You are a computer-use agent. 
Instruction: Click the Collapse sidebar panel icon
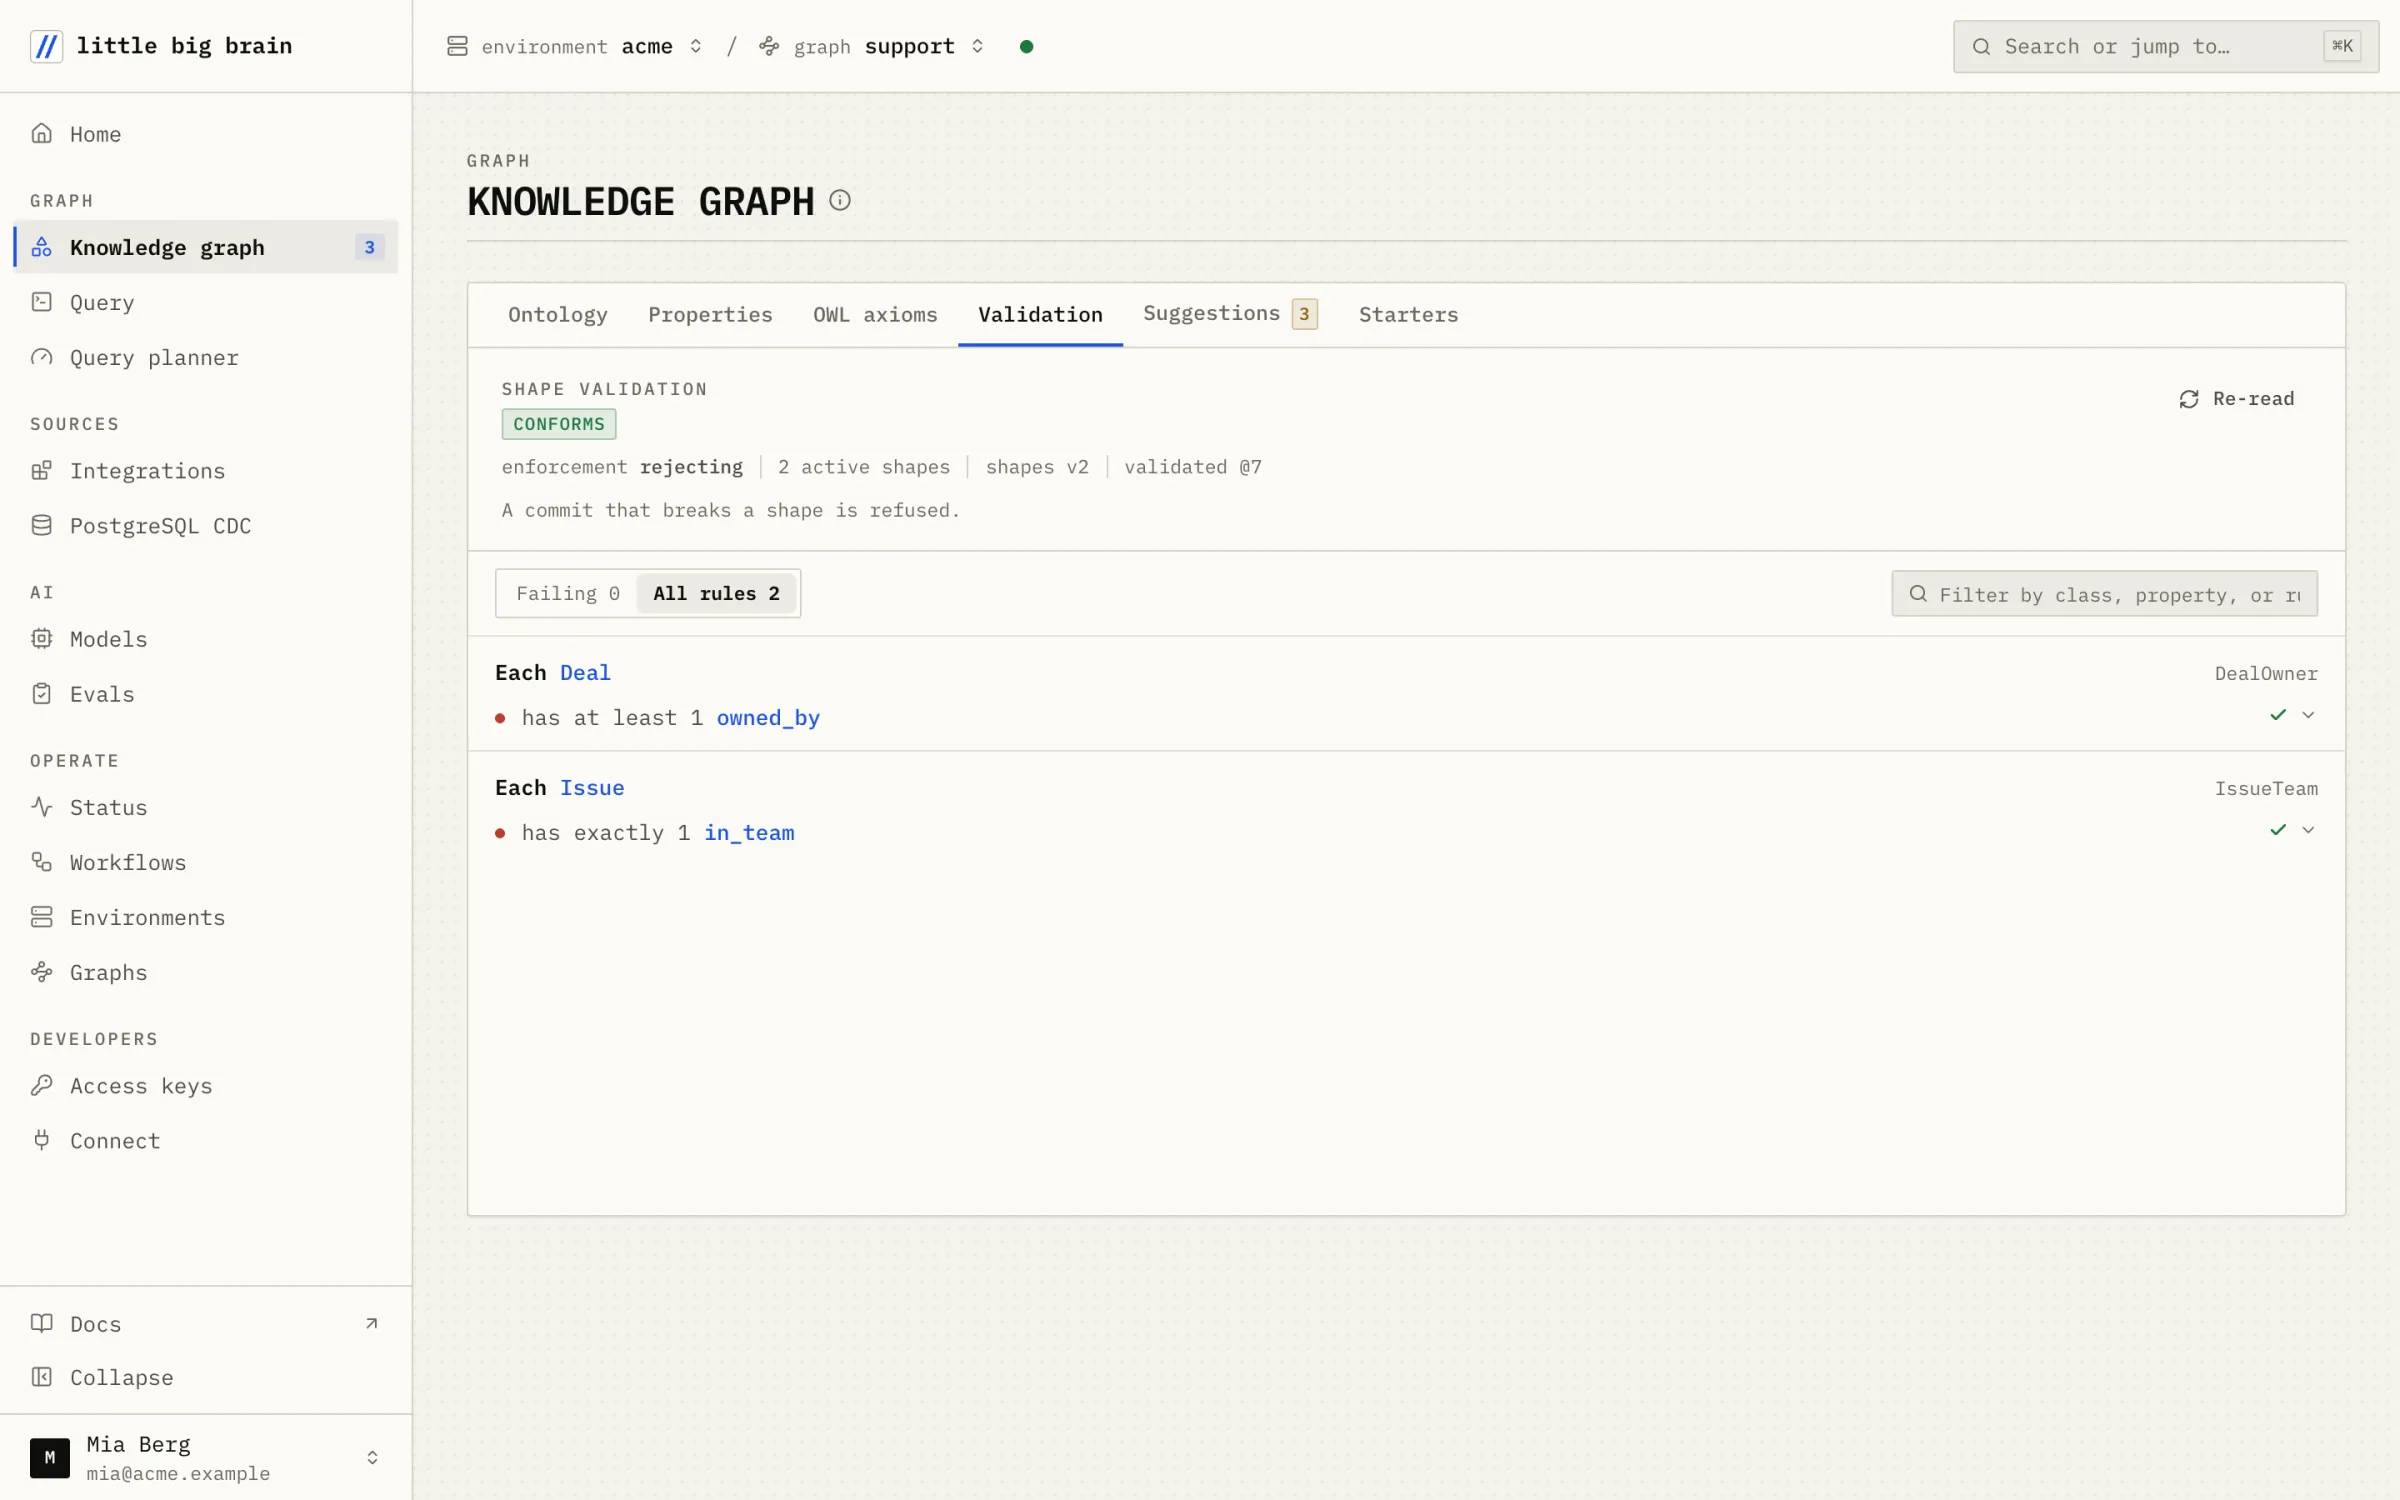41,1377
